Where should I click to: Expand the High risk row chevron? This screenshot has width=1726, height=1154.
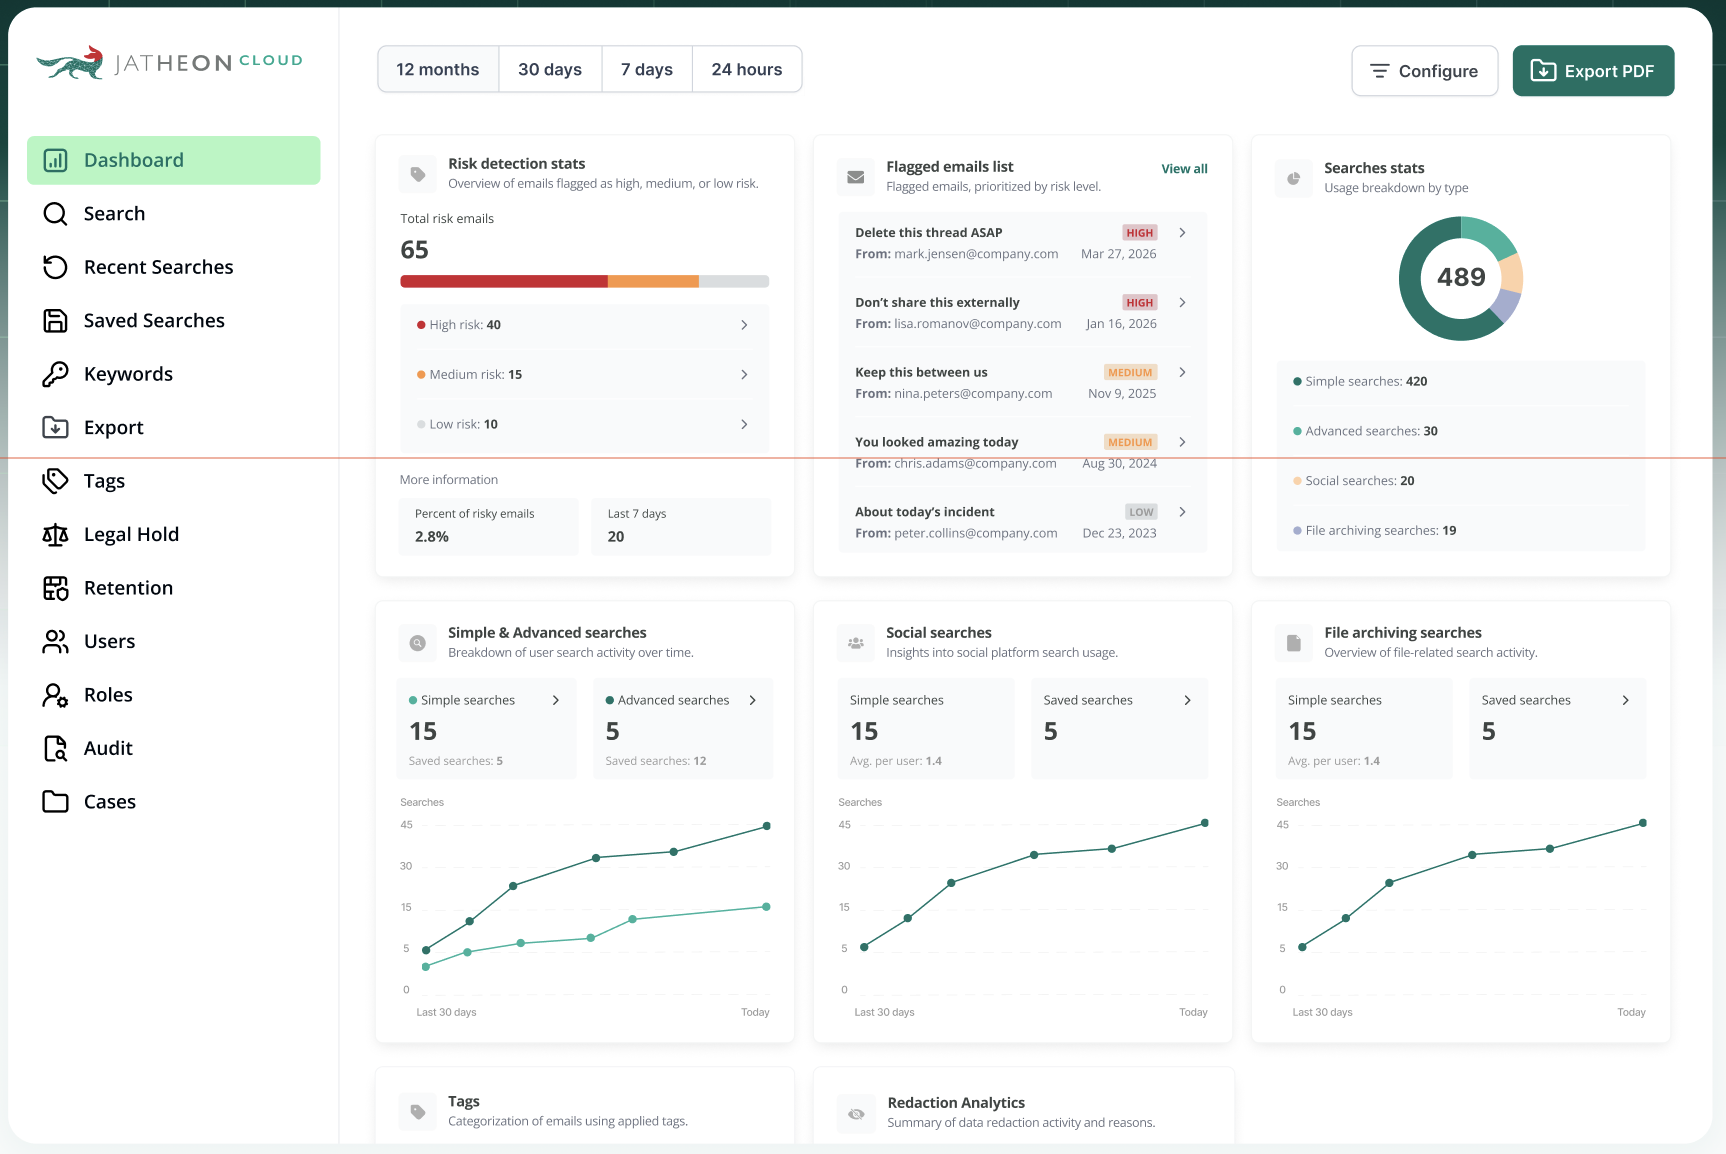744,324
